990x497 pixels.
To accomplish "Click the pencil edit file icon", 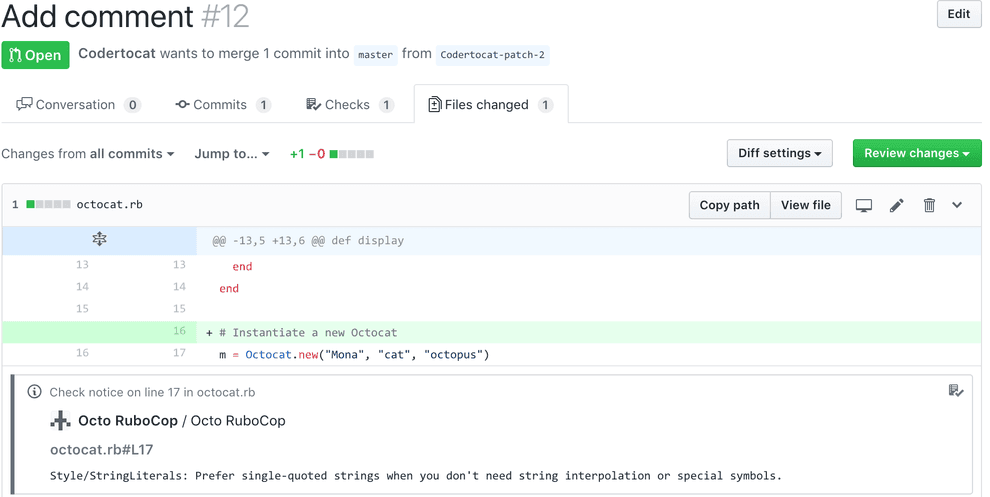I will (x=897, y=205).
